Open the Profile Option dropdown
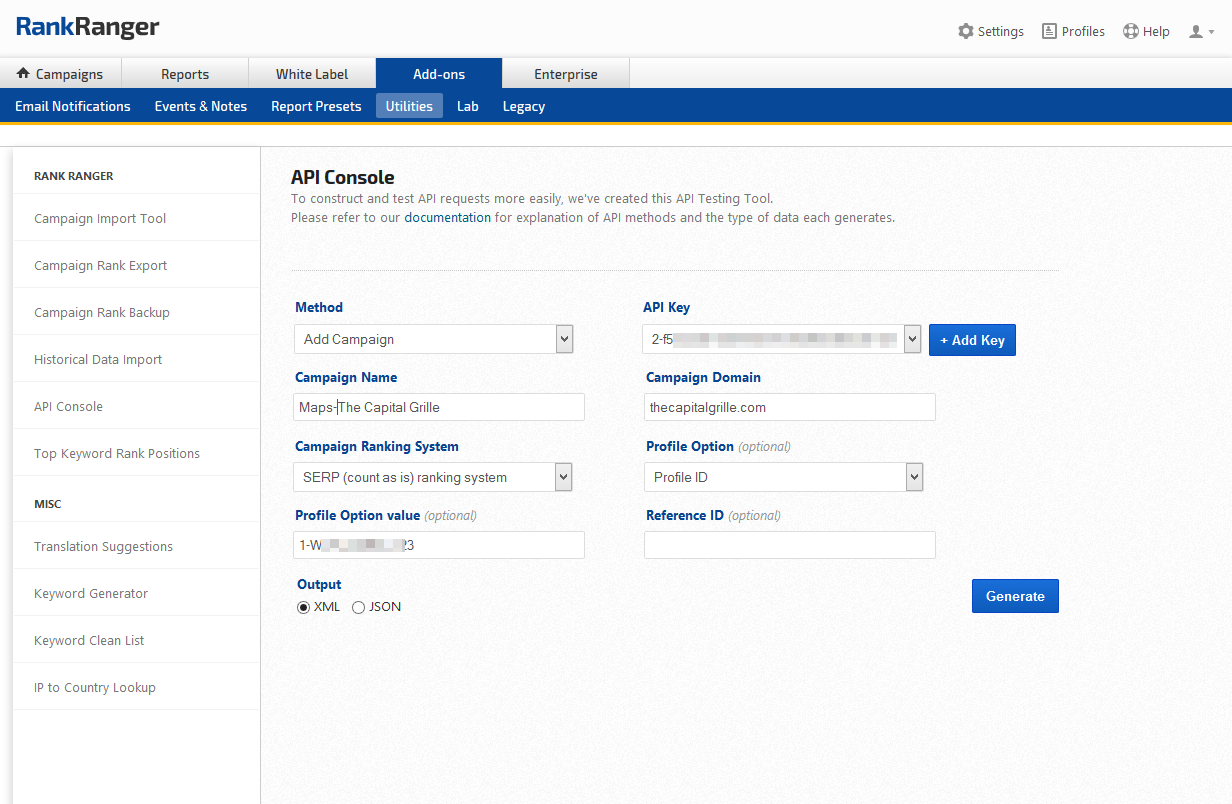Viewport: 1232px width, 804px height. tap(914, 477)
